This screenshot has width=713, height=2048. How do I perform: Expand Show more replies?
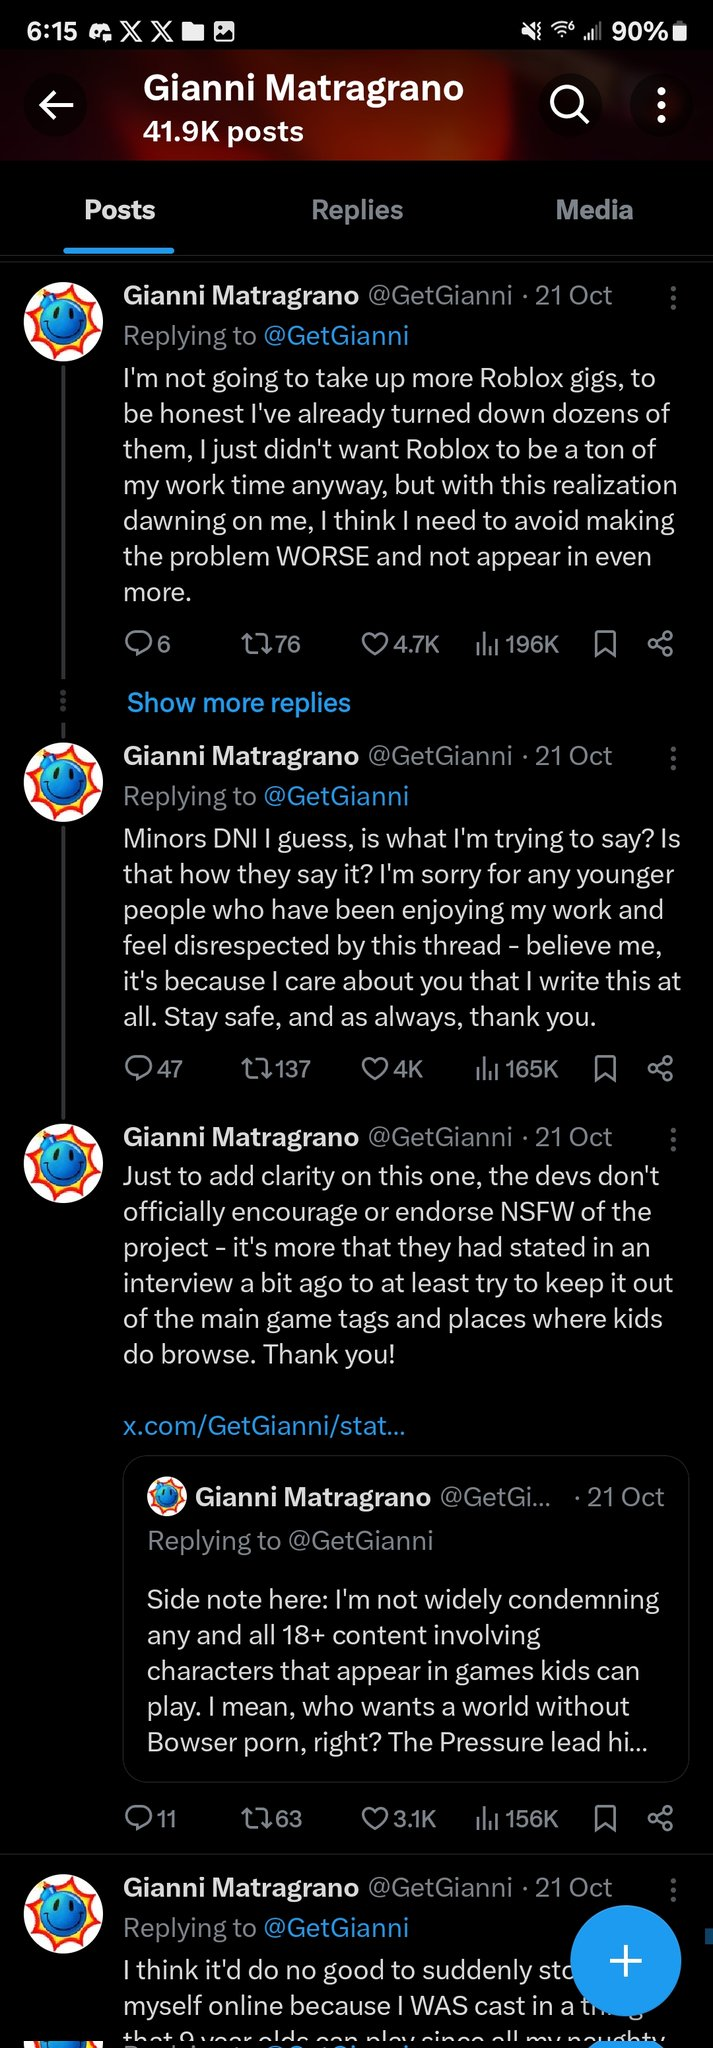coord(239,703)
